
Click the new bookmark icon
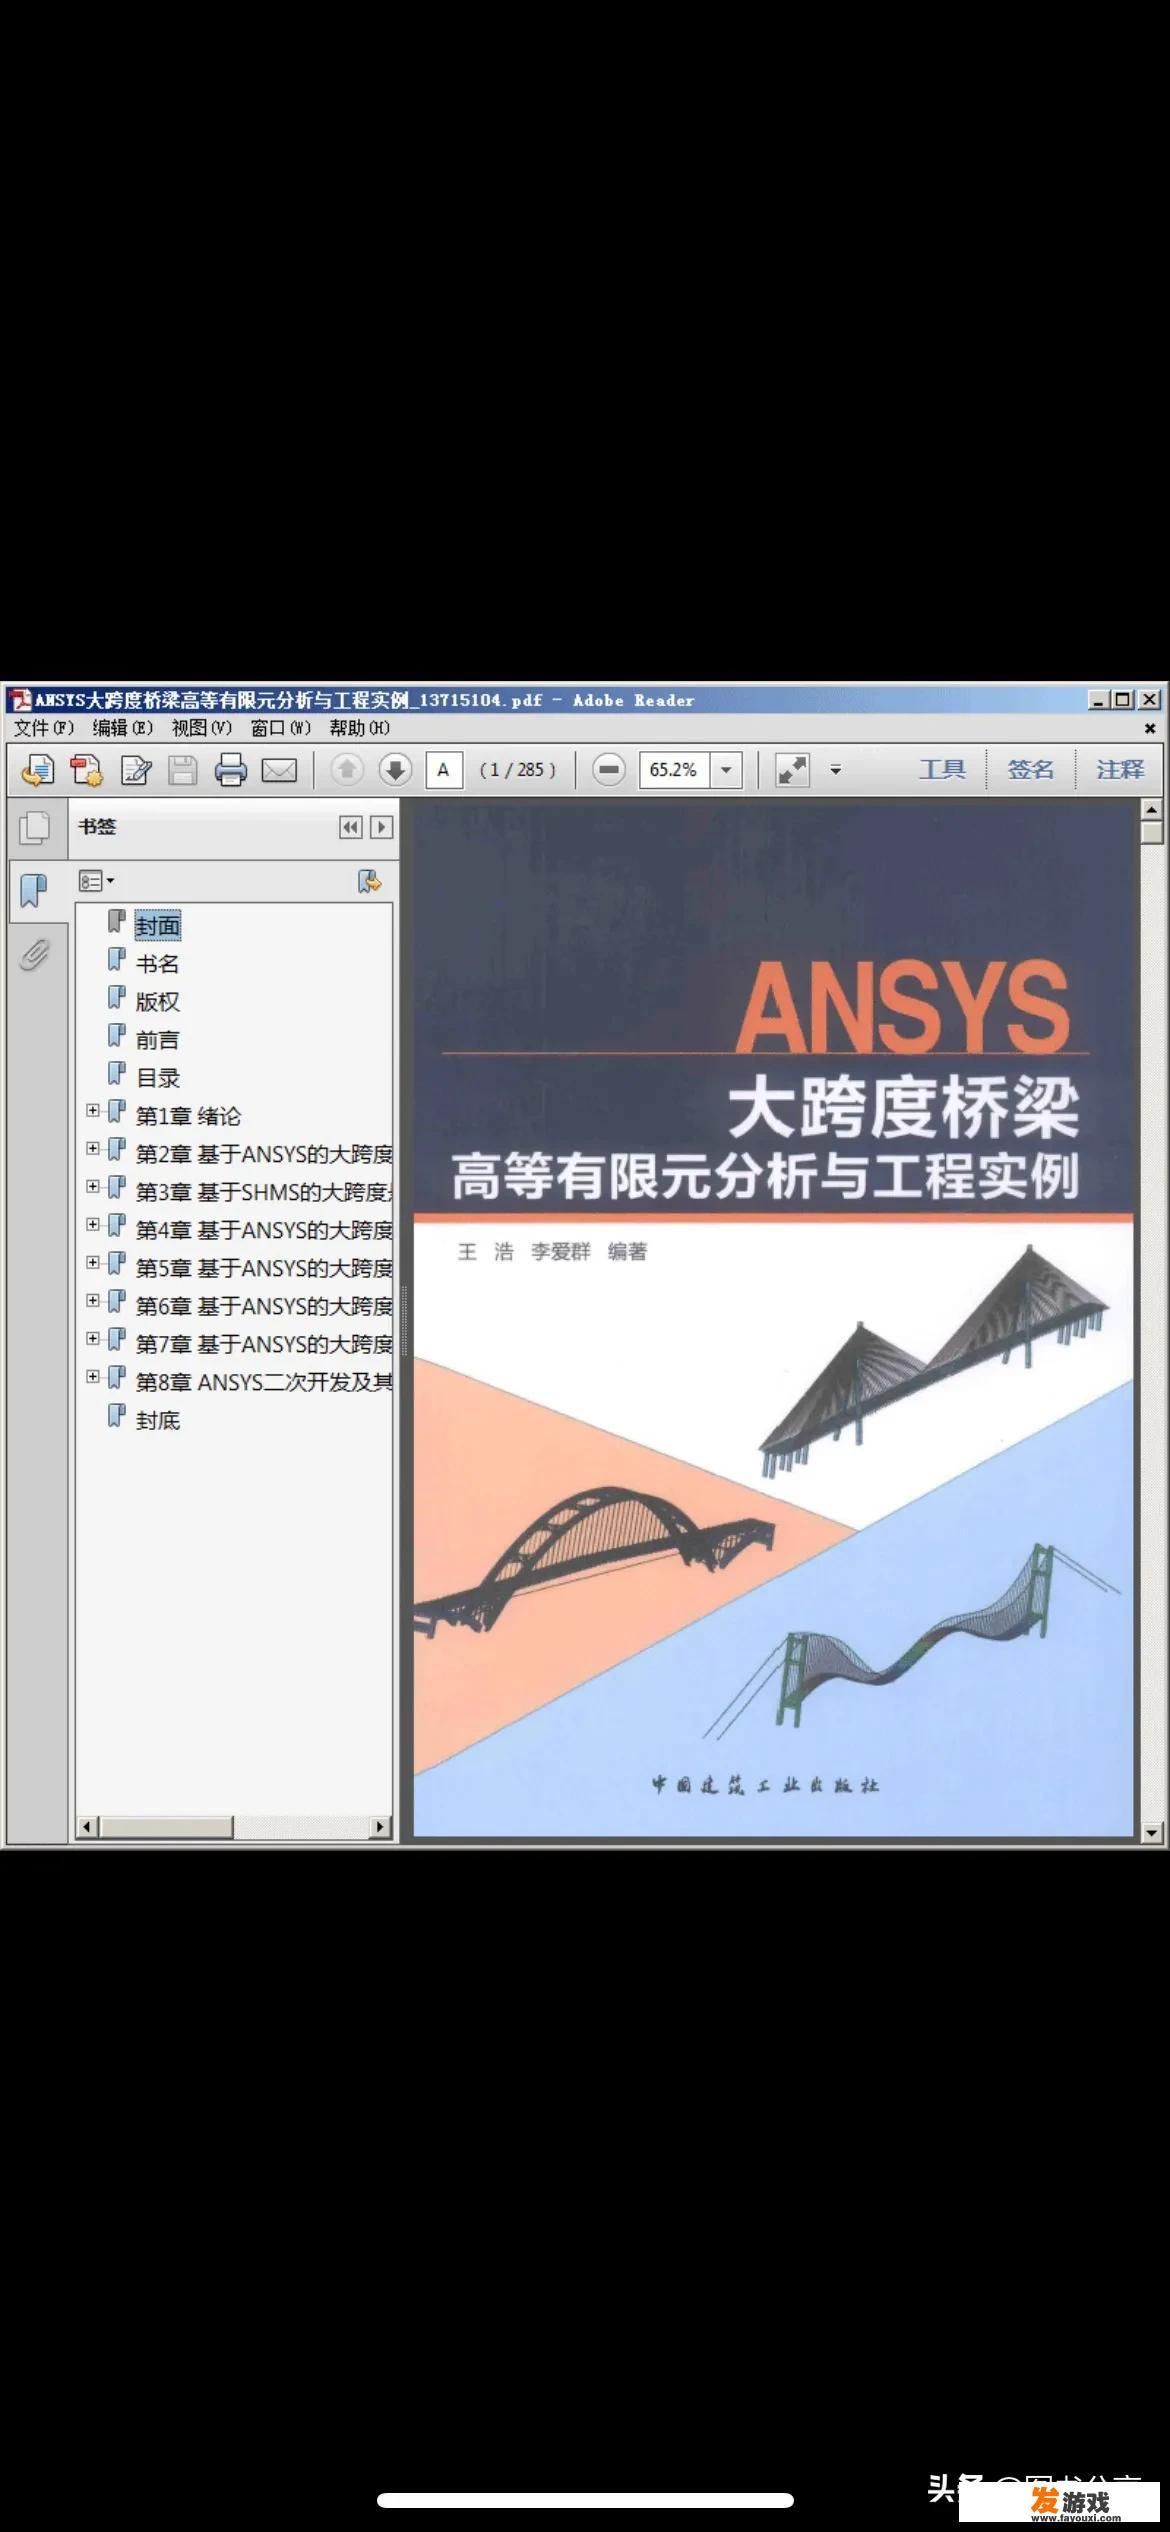(x=369, y=881)
